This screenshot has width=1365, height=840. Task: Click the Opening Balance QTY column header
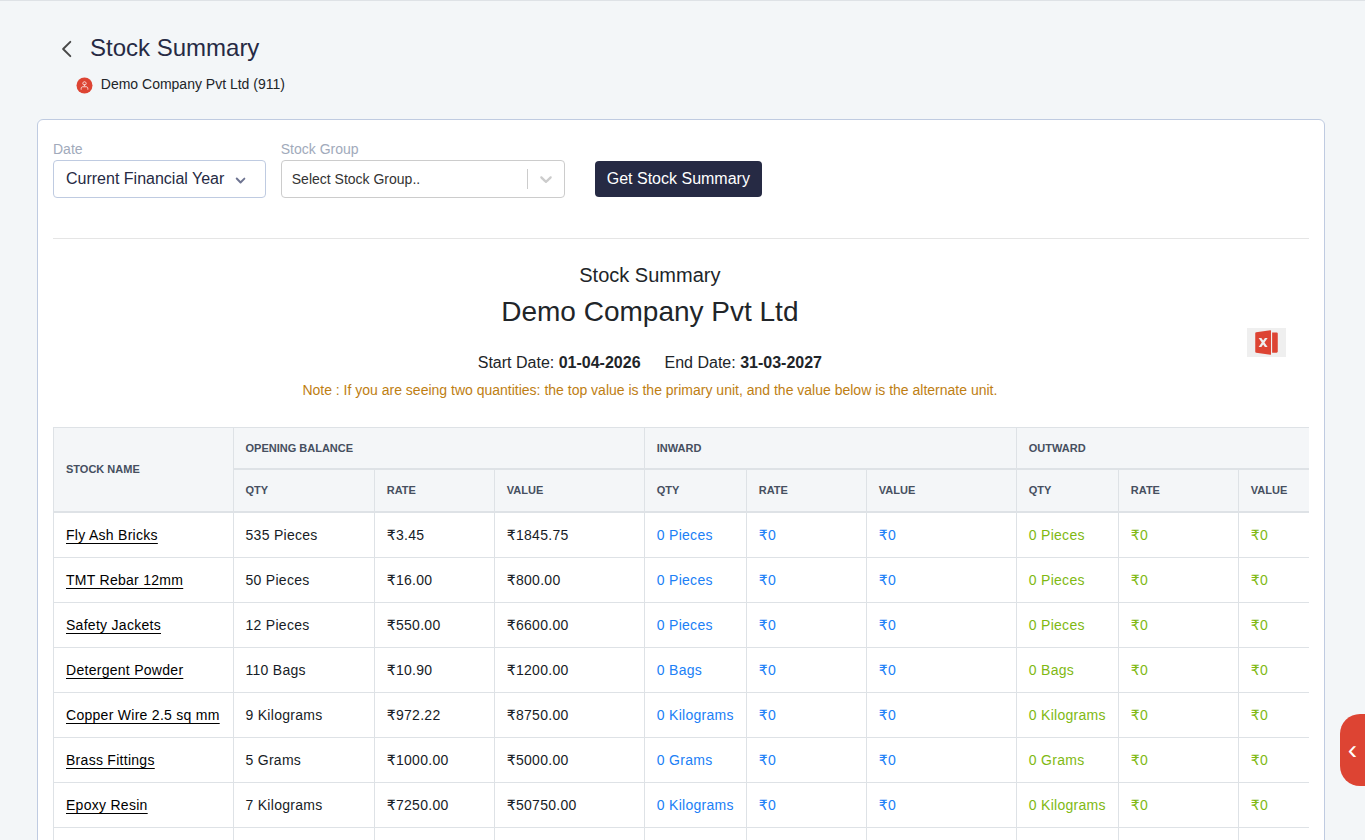click(304, 490)
